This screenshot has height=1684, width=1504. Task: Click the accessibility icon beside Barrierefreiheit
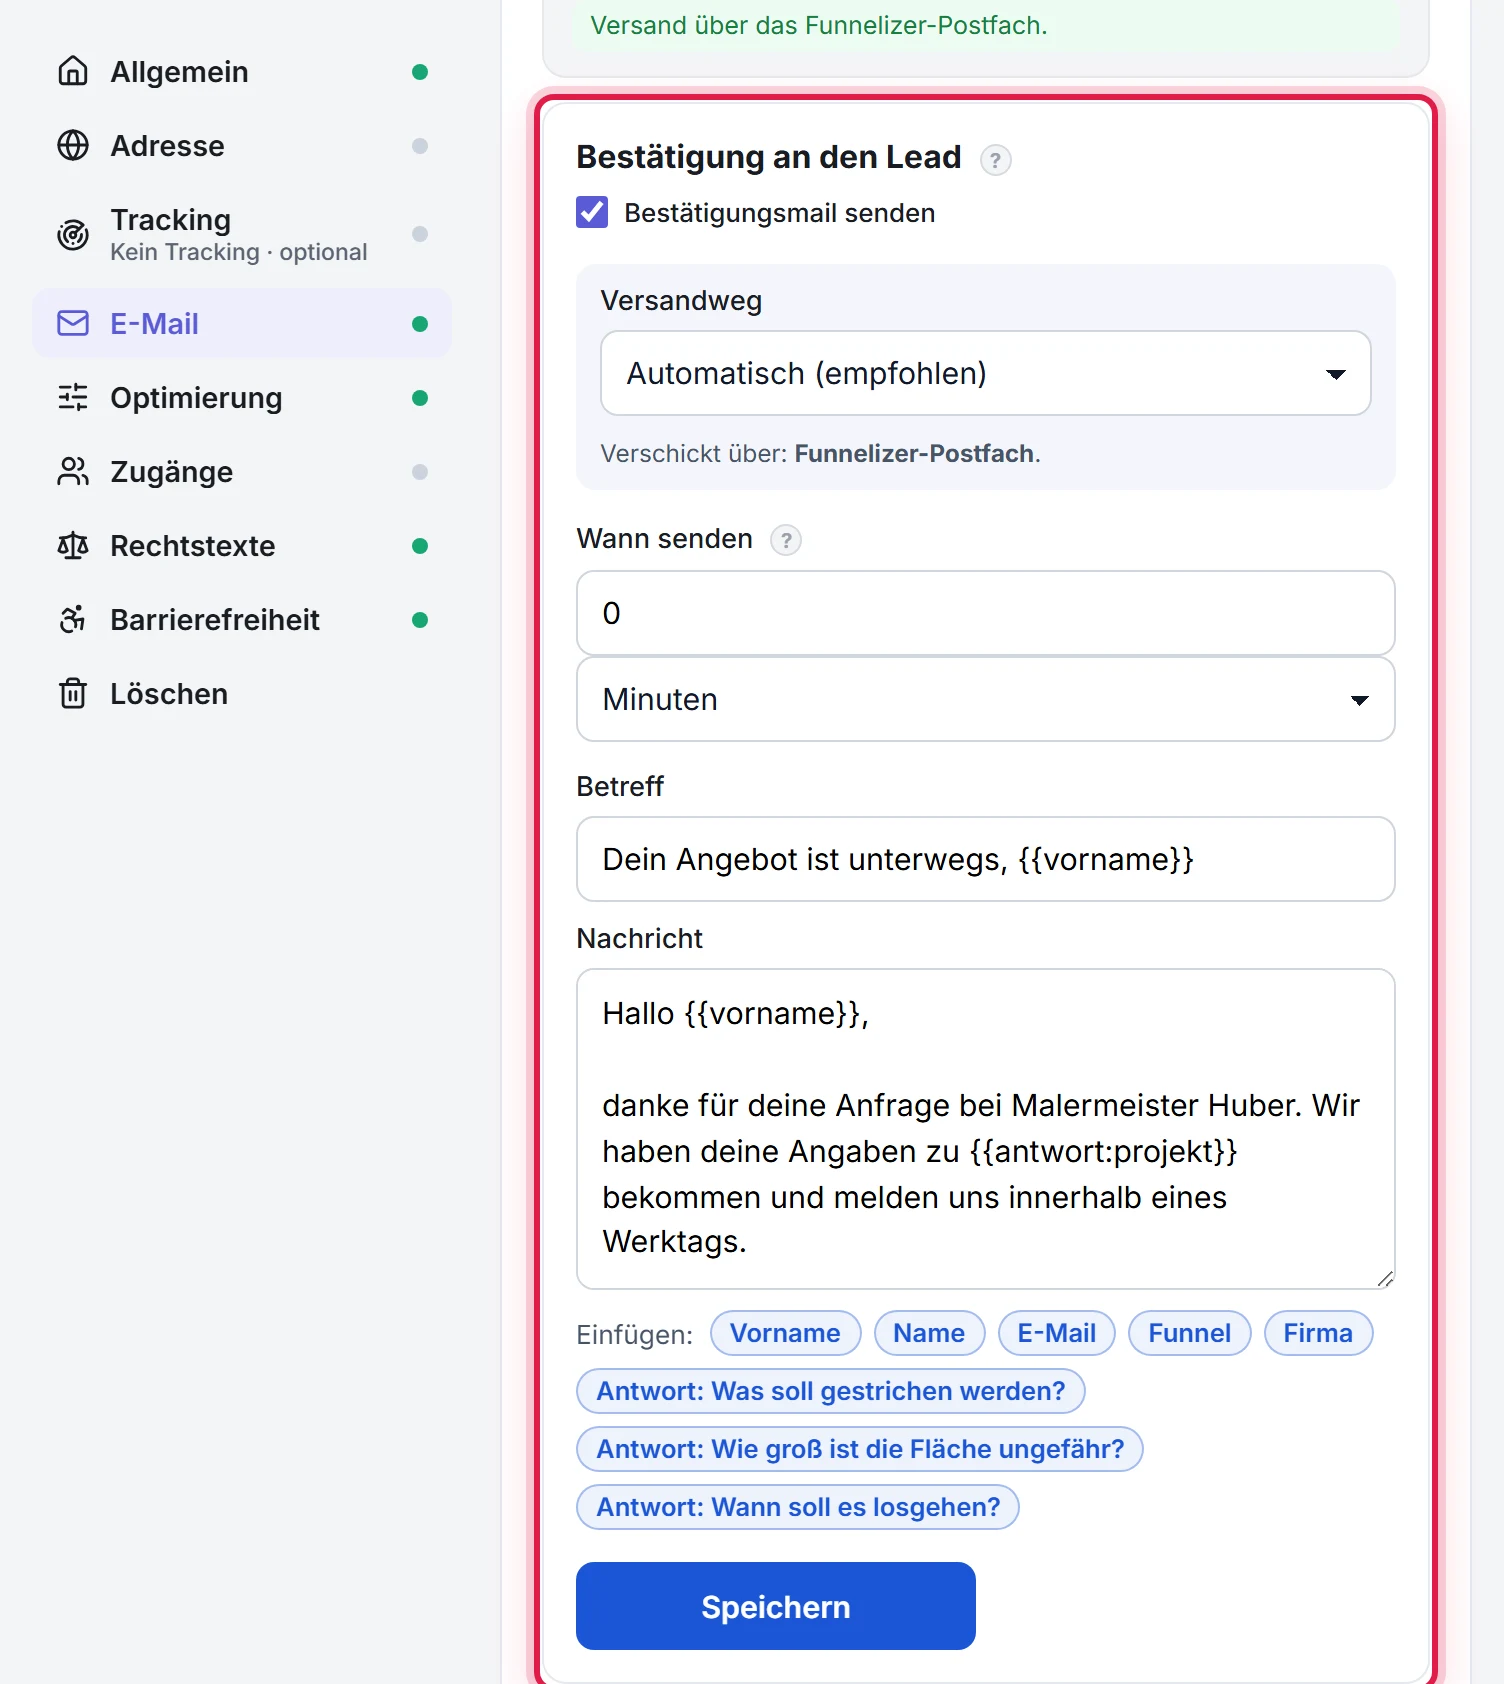(x=73, y=619)
